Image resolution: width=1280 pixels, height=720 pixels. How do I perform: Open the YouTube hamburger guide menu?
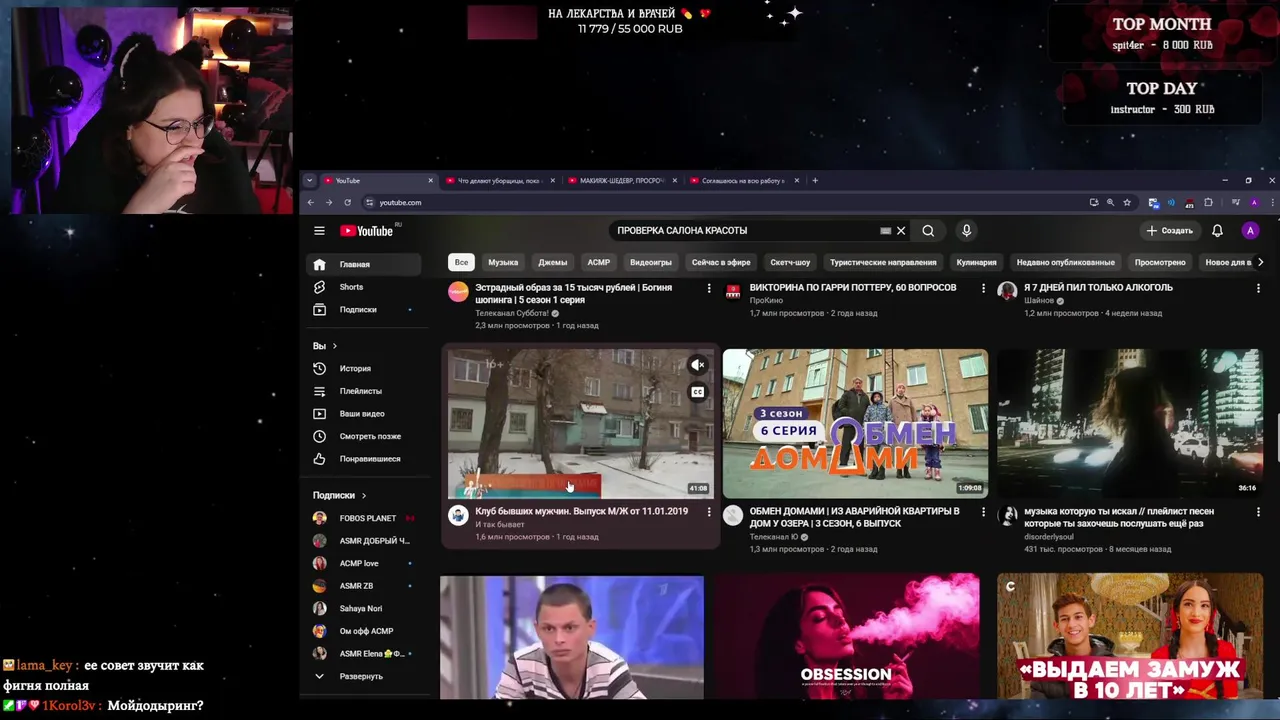click(x=319, y=231)
